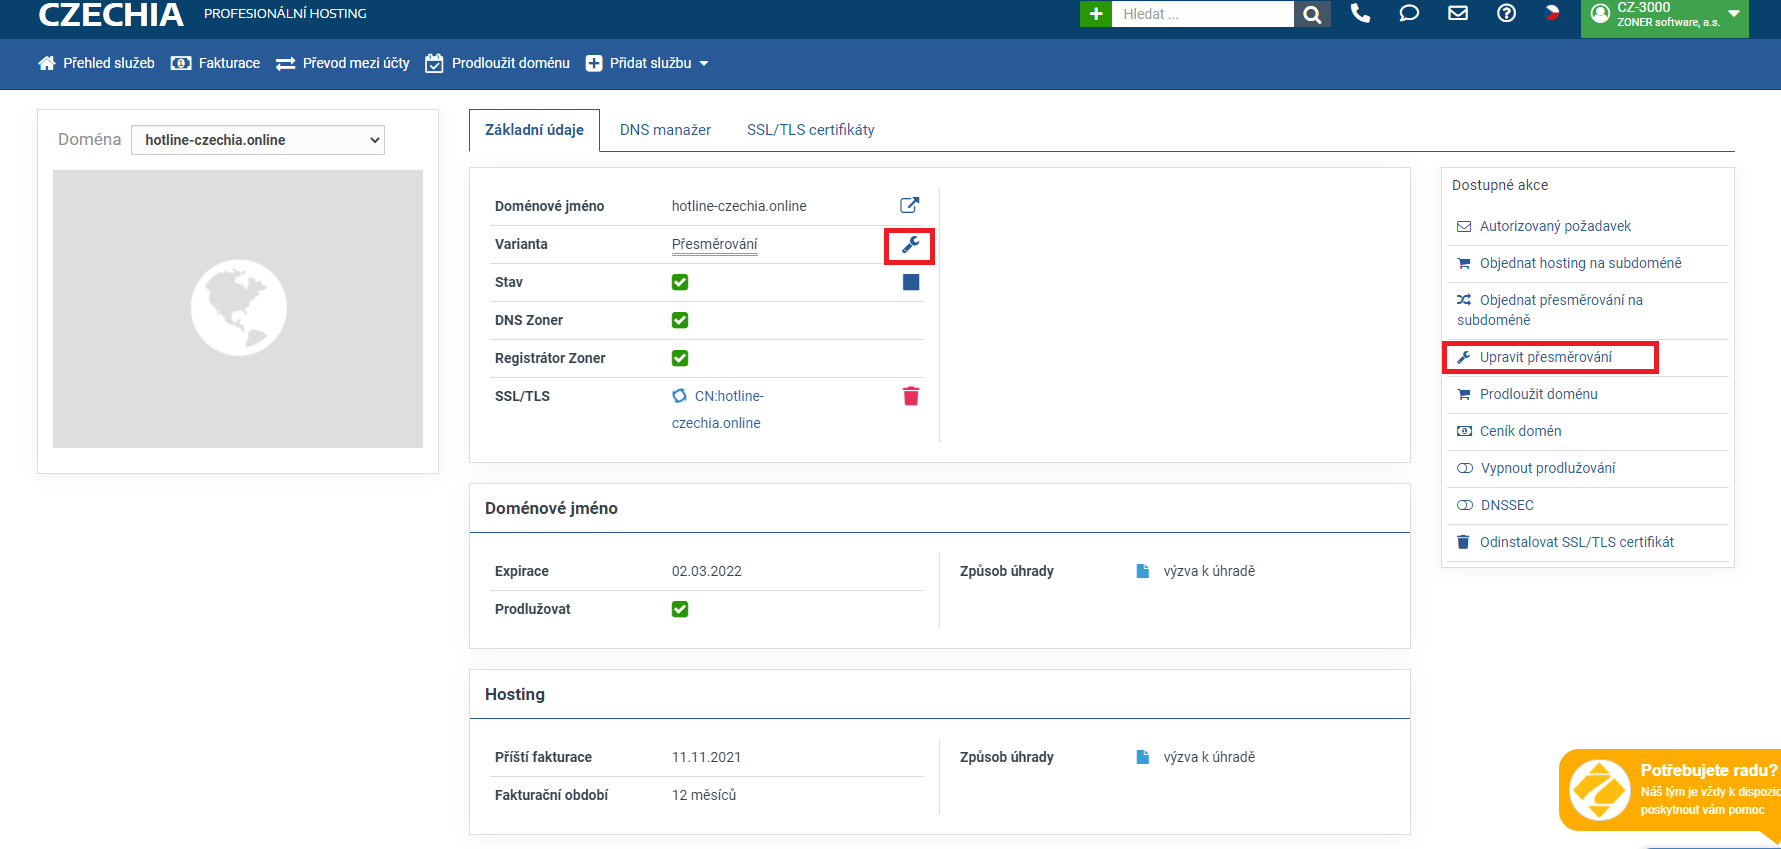Toggle the Prodlužovat checkbox
Screen dimensions: 1781x849
[680, 609]
